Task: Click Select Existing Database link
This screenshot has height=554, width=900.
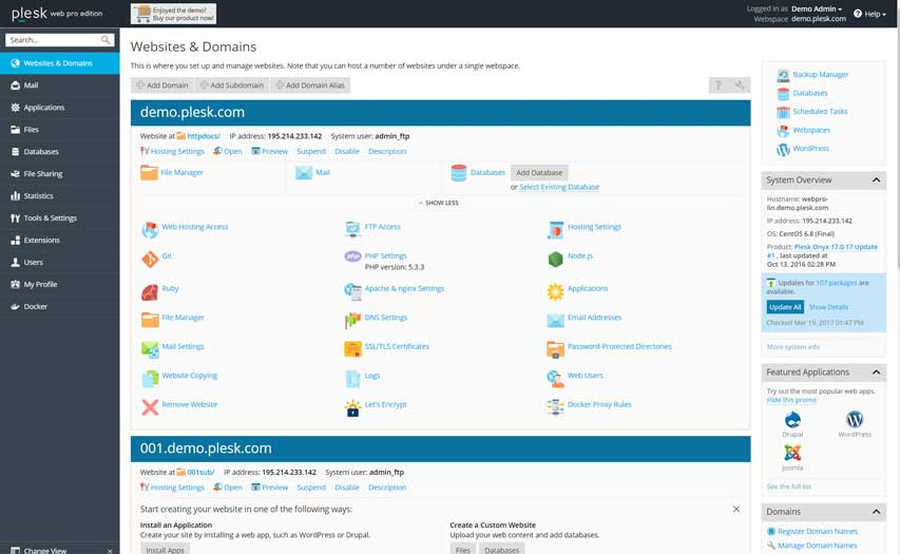Action: click(559, 187)
